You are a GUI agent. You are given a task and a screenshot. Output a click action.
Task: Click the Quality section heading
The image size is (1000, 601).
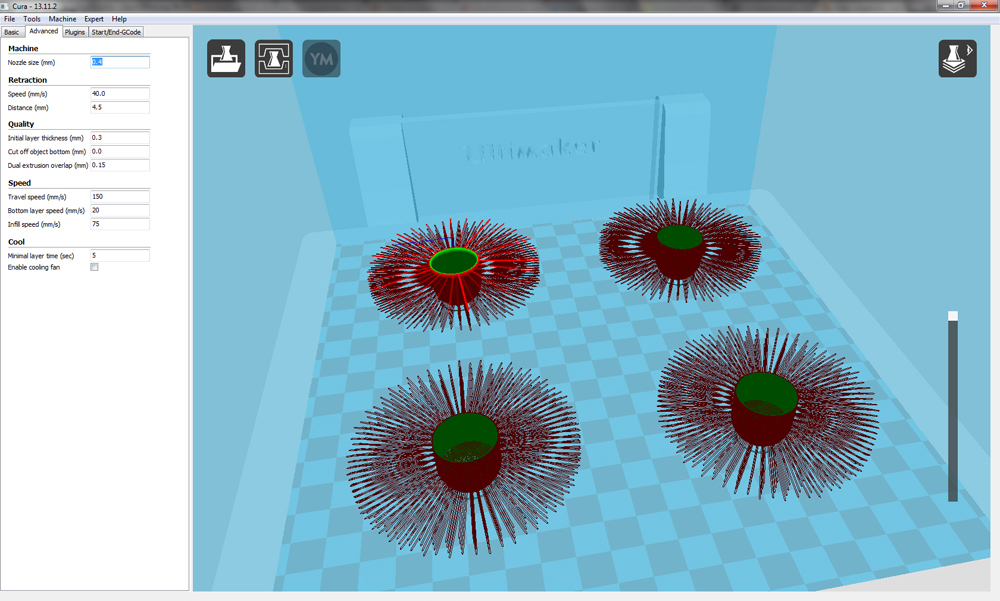point(21,124)
